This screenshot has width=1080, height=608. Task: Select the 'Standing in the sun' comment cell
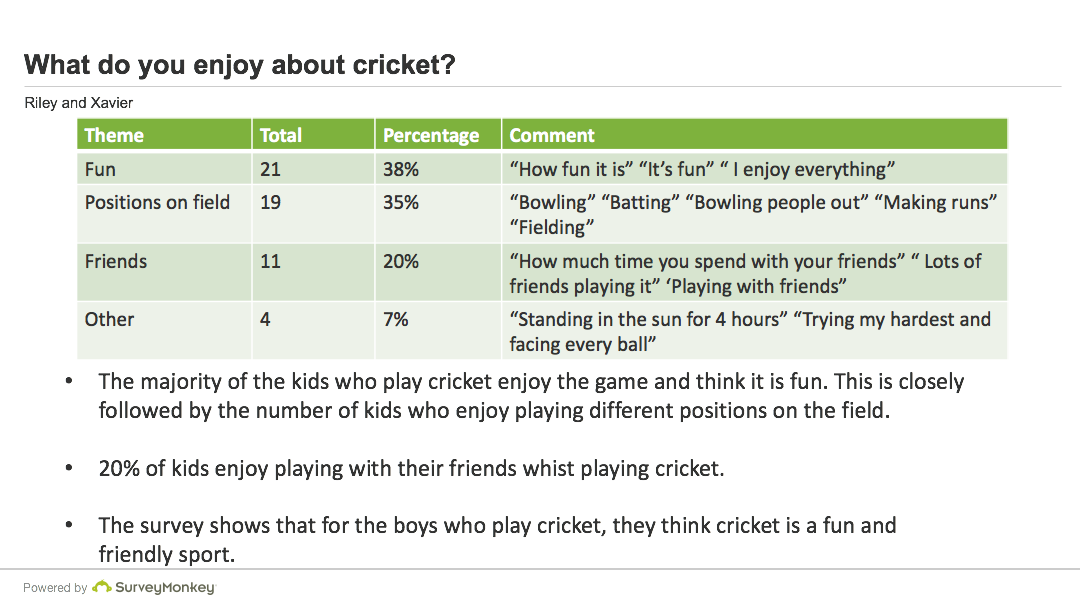click(749, 331)
